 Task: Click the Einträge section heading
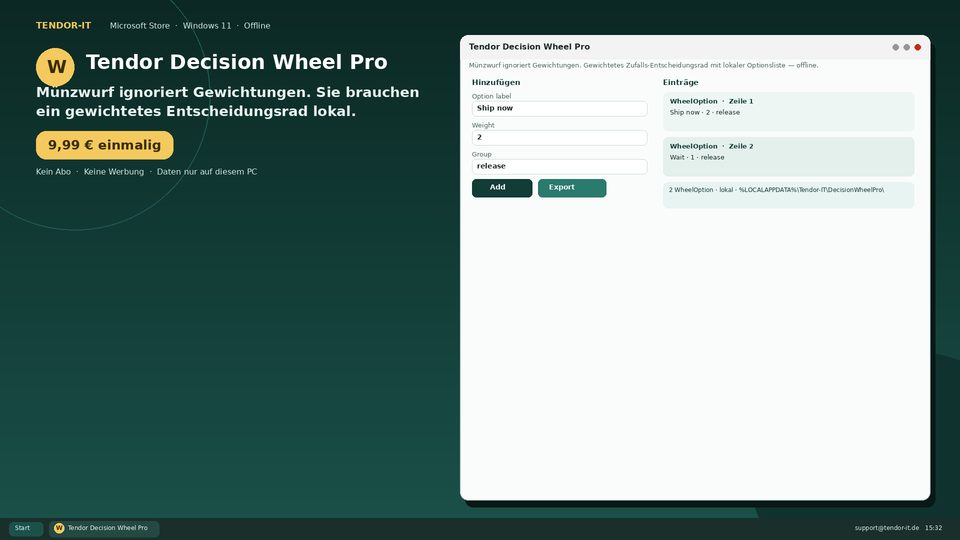[680, 82]
